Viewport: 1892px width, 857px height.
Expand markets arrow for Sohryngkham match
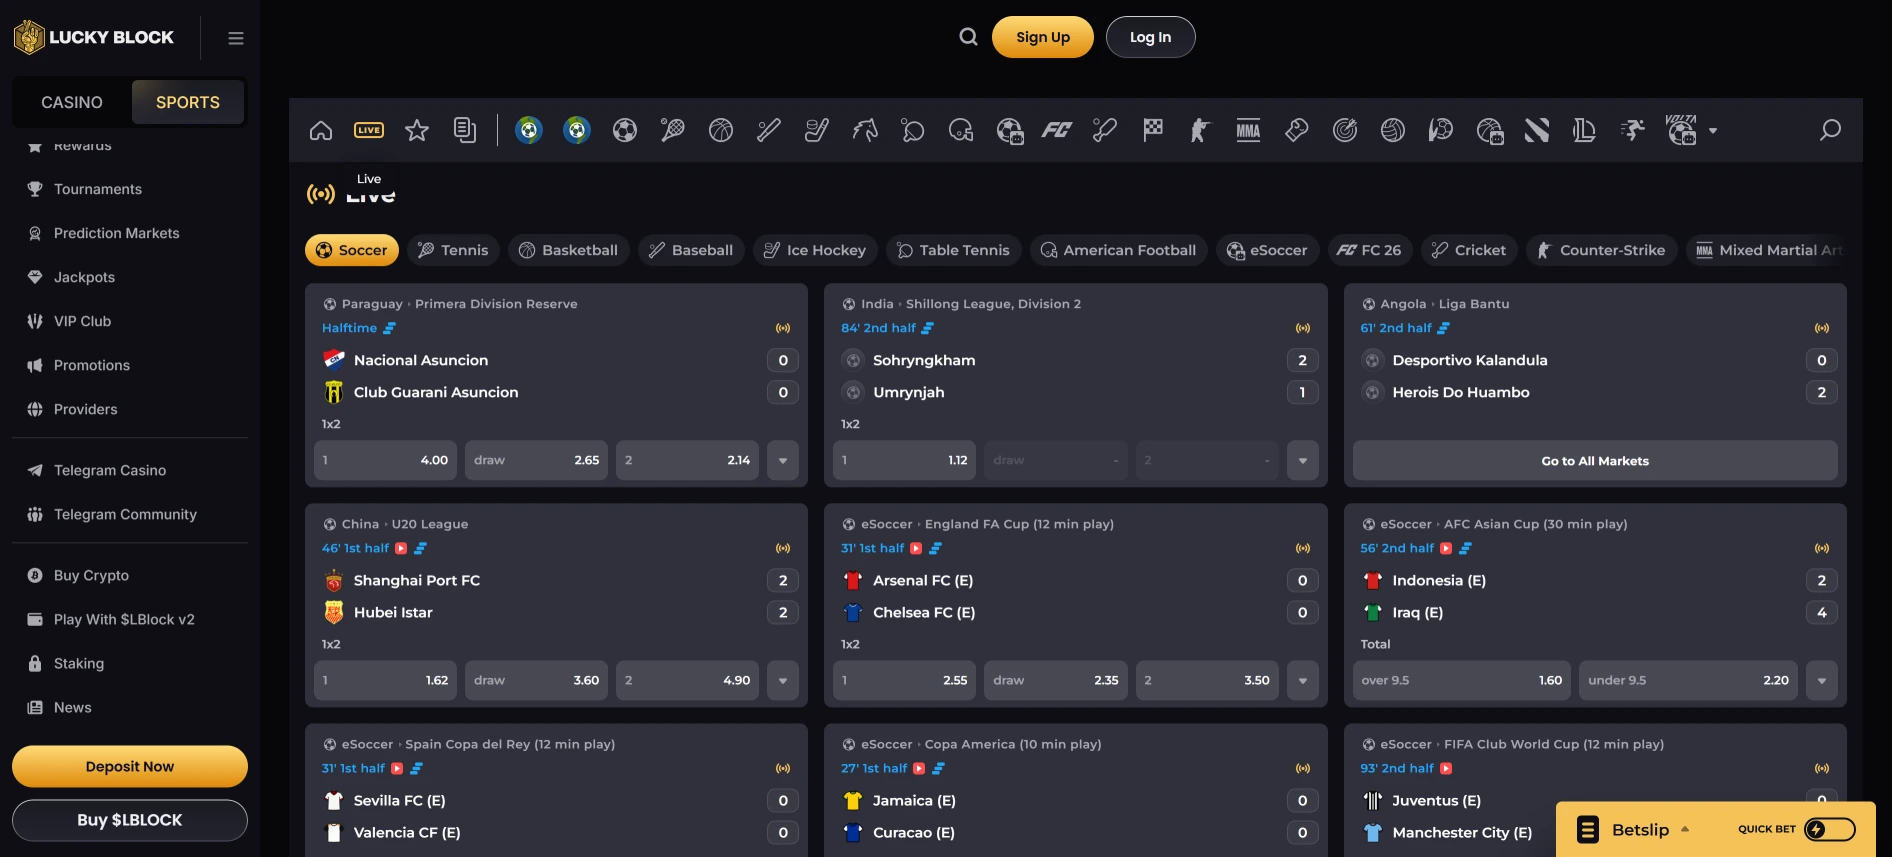click(x=1303, y=460)
